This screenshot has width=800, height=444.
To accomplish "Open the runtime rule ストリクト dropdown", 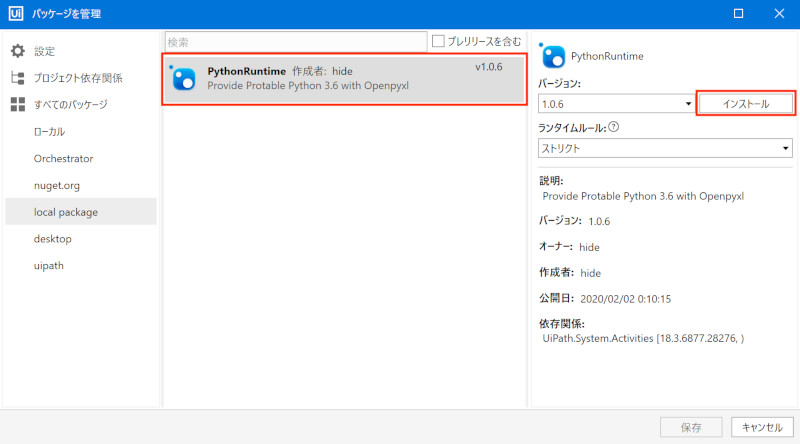I will tap(665, 149).
